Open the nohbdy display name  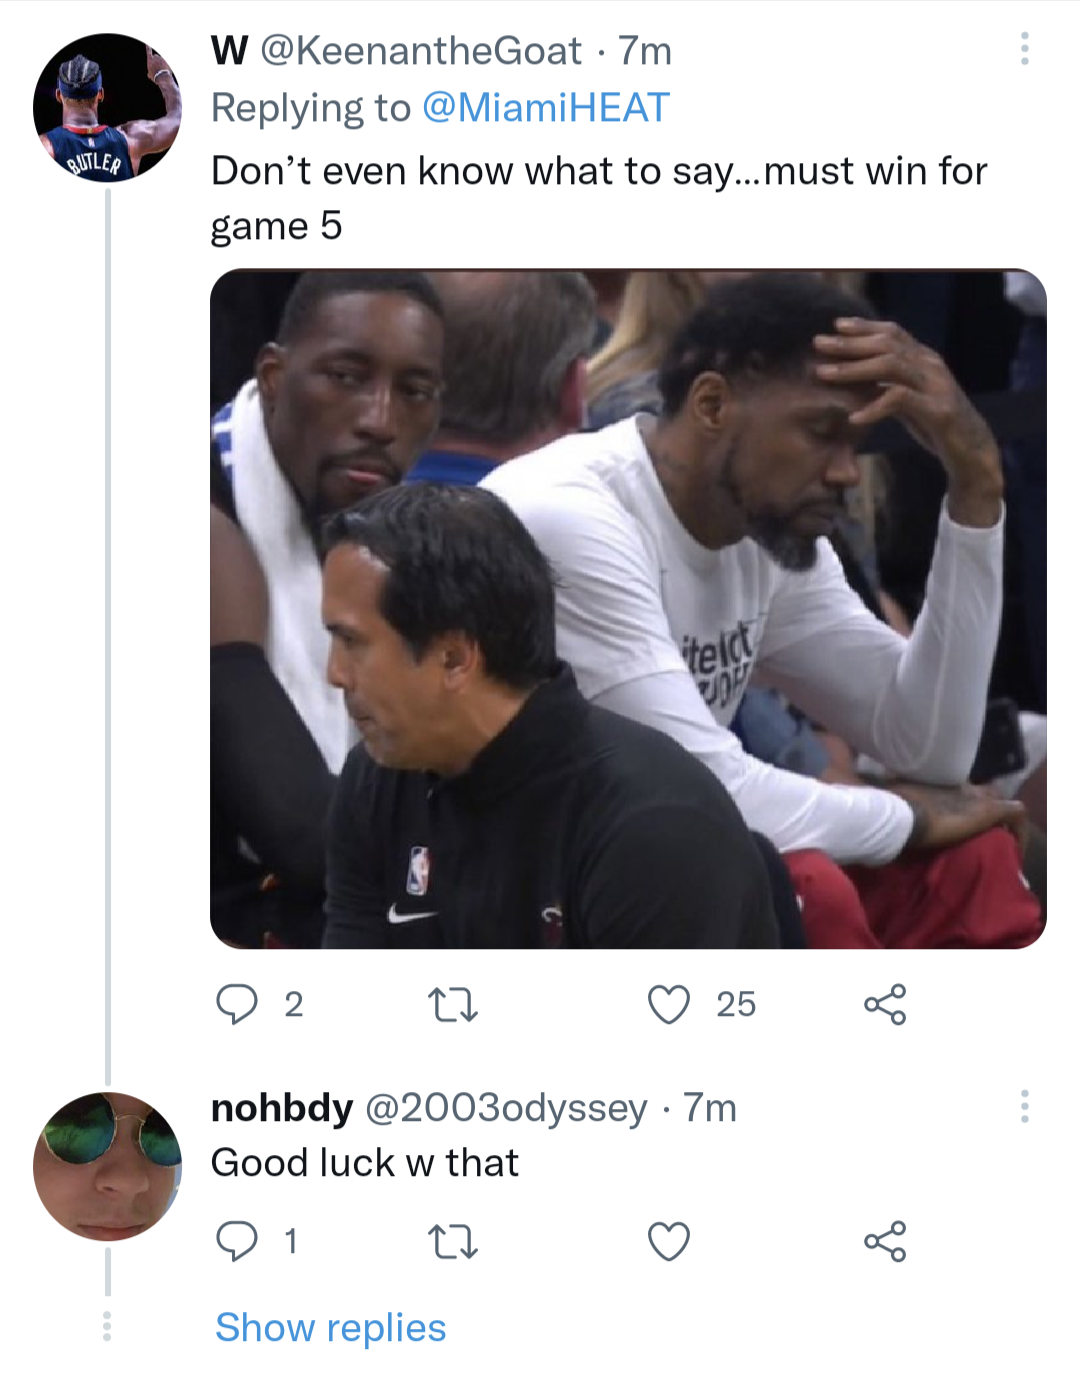tap(282, 1108)
